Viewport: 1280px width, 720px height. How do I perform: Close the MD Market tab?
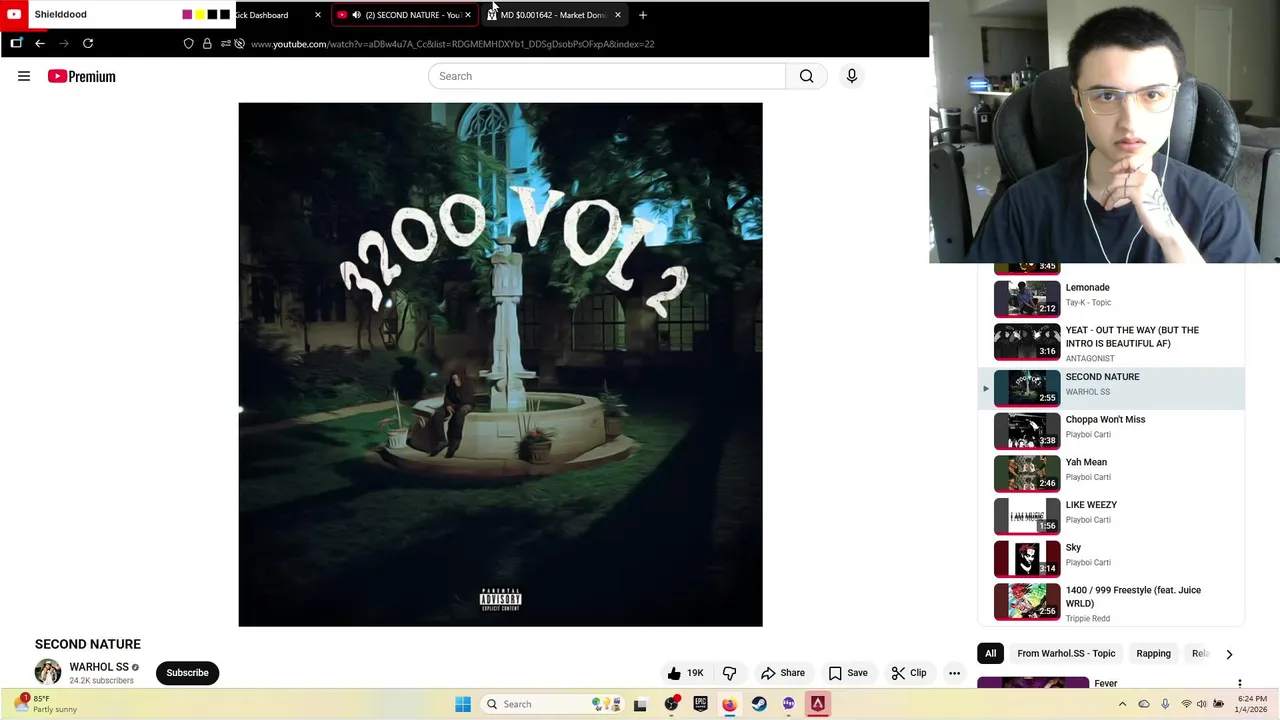[x=617, y=15]
